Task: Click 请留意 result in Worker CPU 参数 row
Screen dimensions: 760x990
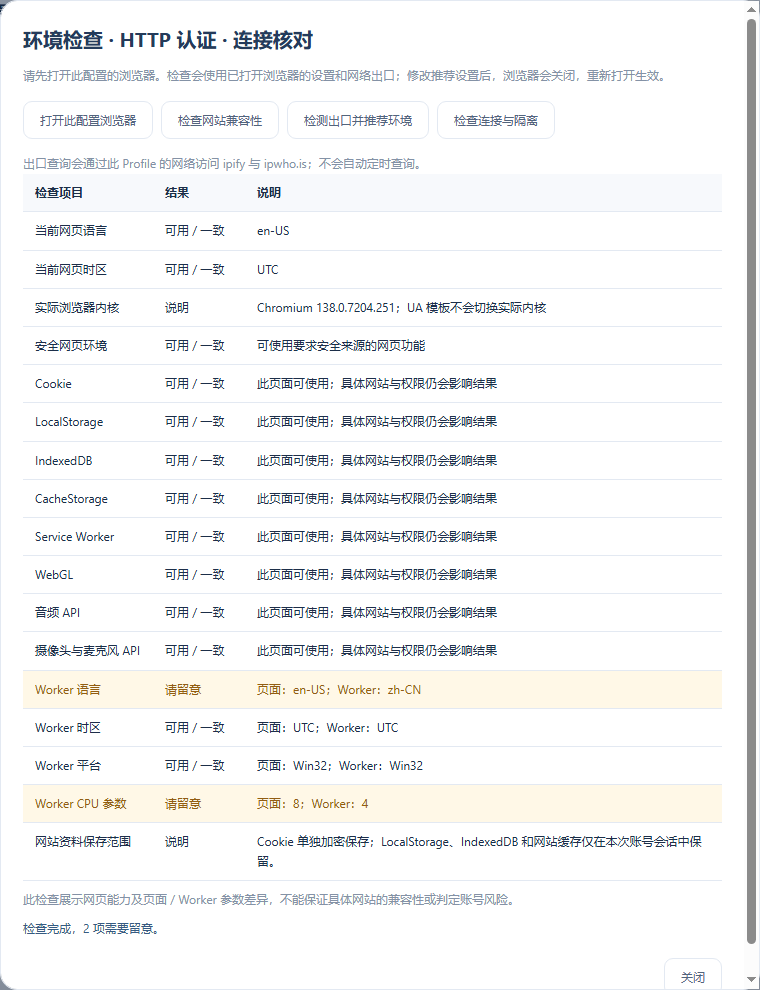Action: coord(183,804)
